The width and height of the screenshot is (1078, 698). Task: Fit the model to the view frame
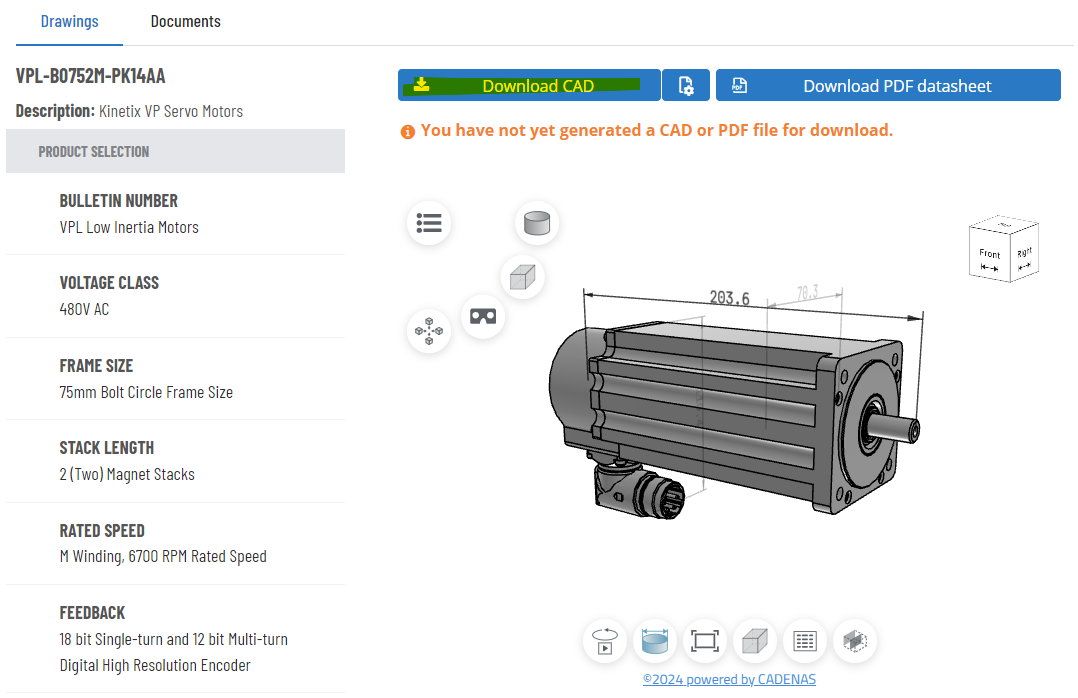(x=705, y=641)
